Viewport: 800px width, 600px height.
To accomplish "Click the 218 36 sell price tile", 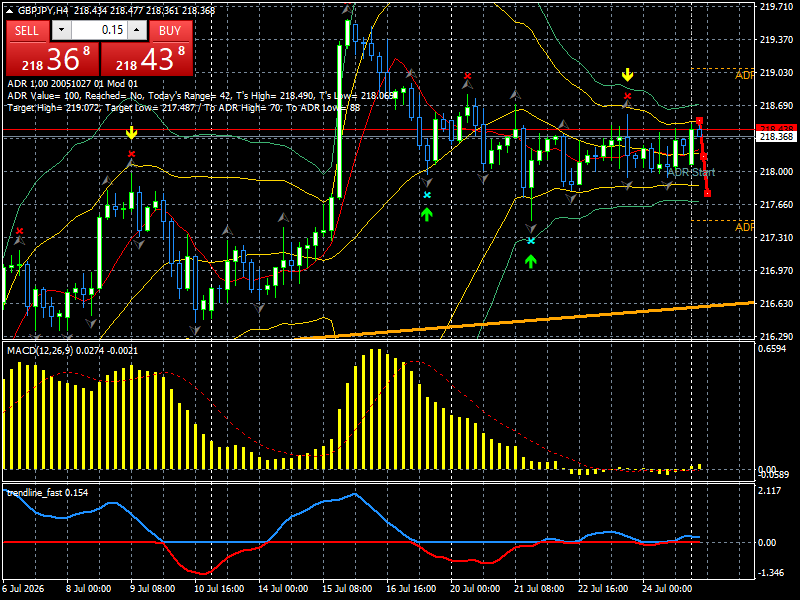I will [53, 59].
